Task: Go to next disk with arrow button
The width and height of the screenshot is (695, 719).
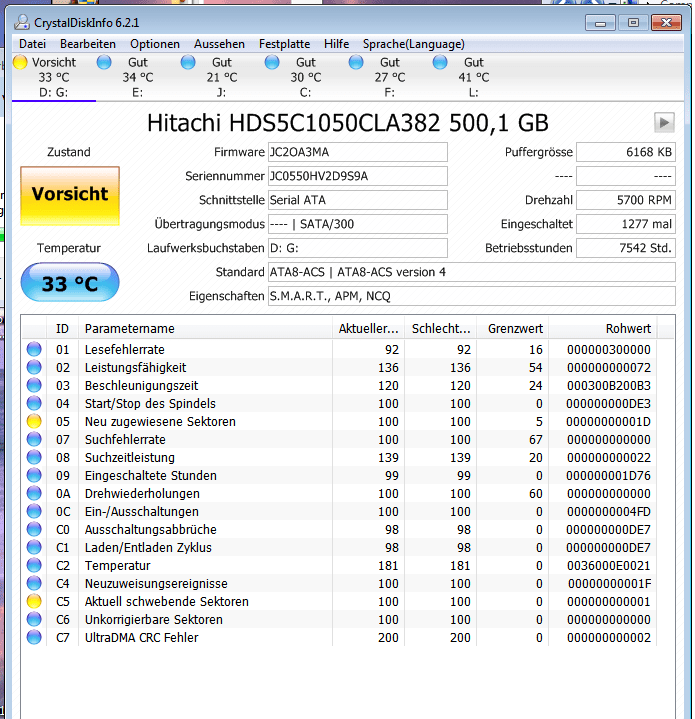Action: coord(664,122)
